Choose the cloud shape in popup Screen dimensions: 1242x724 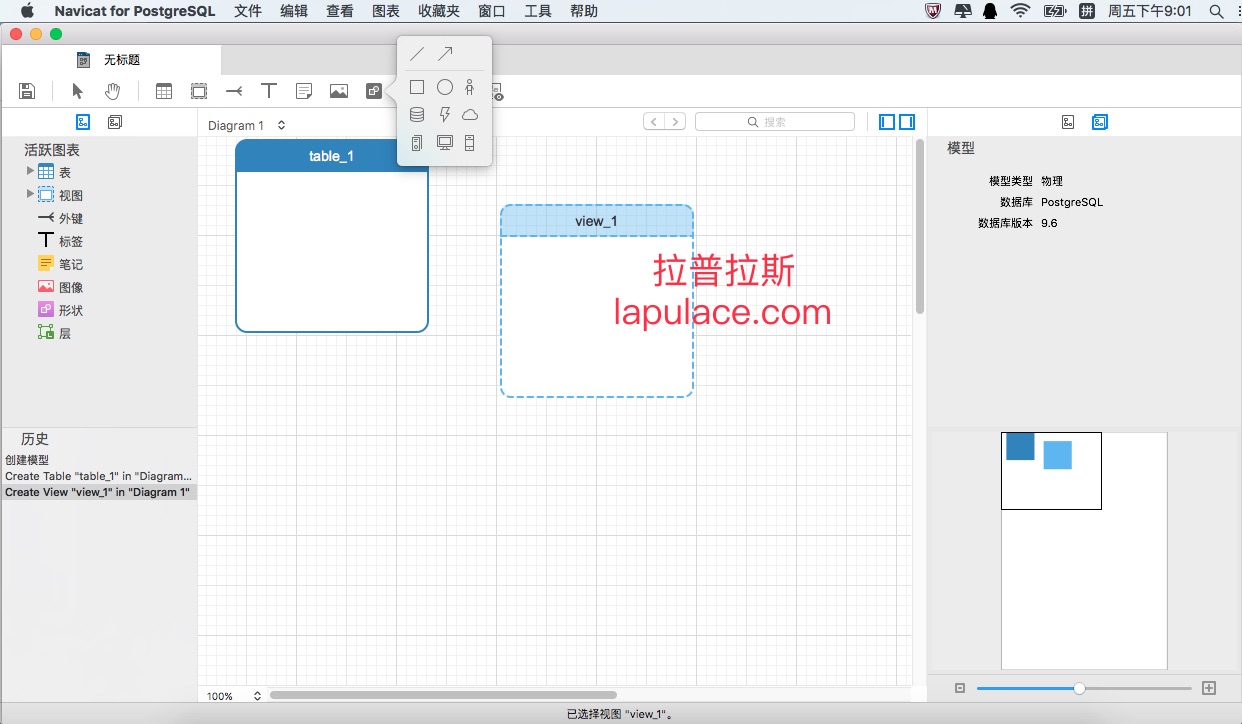pos(470,115)
